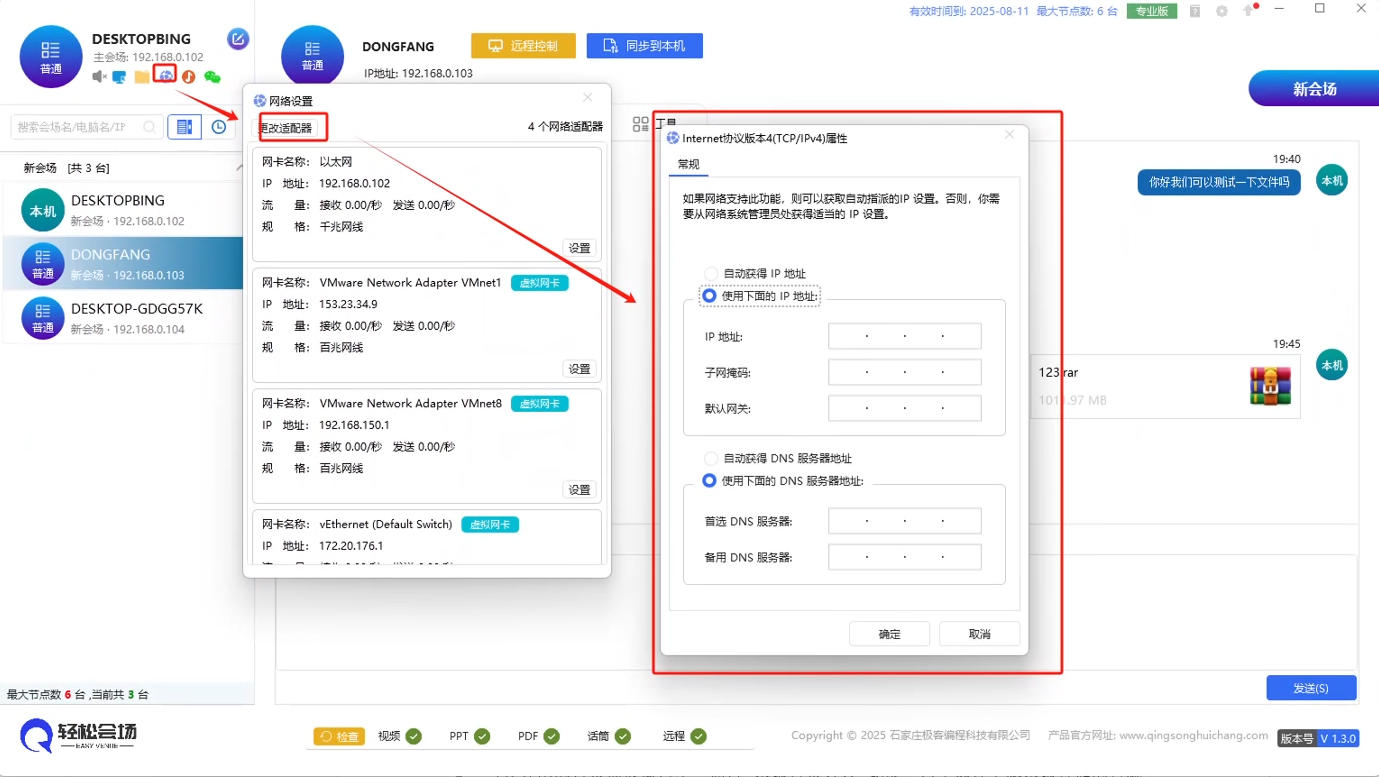
Task: Select 使用下面的 DNS 服务器地址 radio button
Action: click(x=709, y=481)
